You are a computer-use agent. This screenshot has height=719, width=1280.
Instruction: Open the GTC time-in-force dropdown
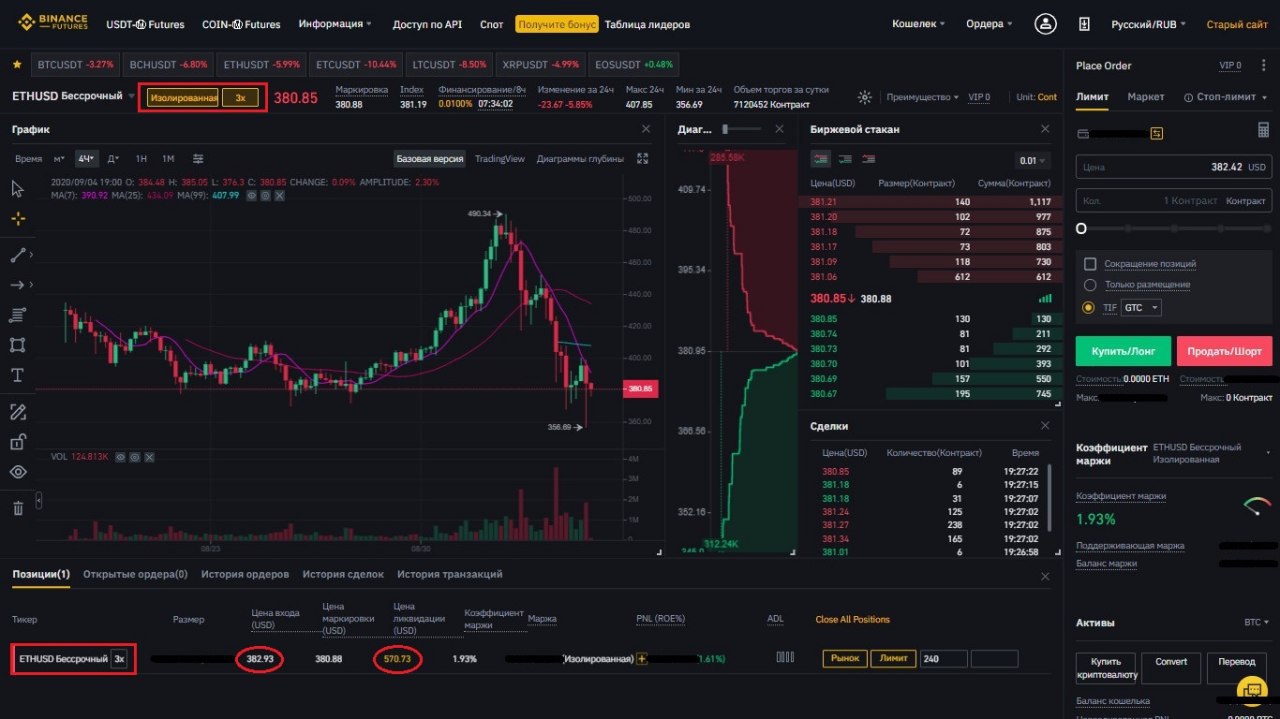(1141, 307)
